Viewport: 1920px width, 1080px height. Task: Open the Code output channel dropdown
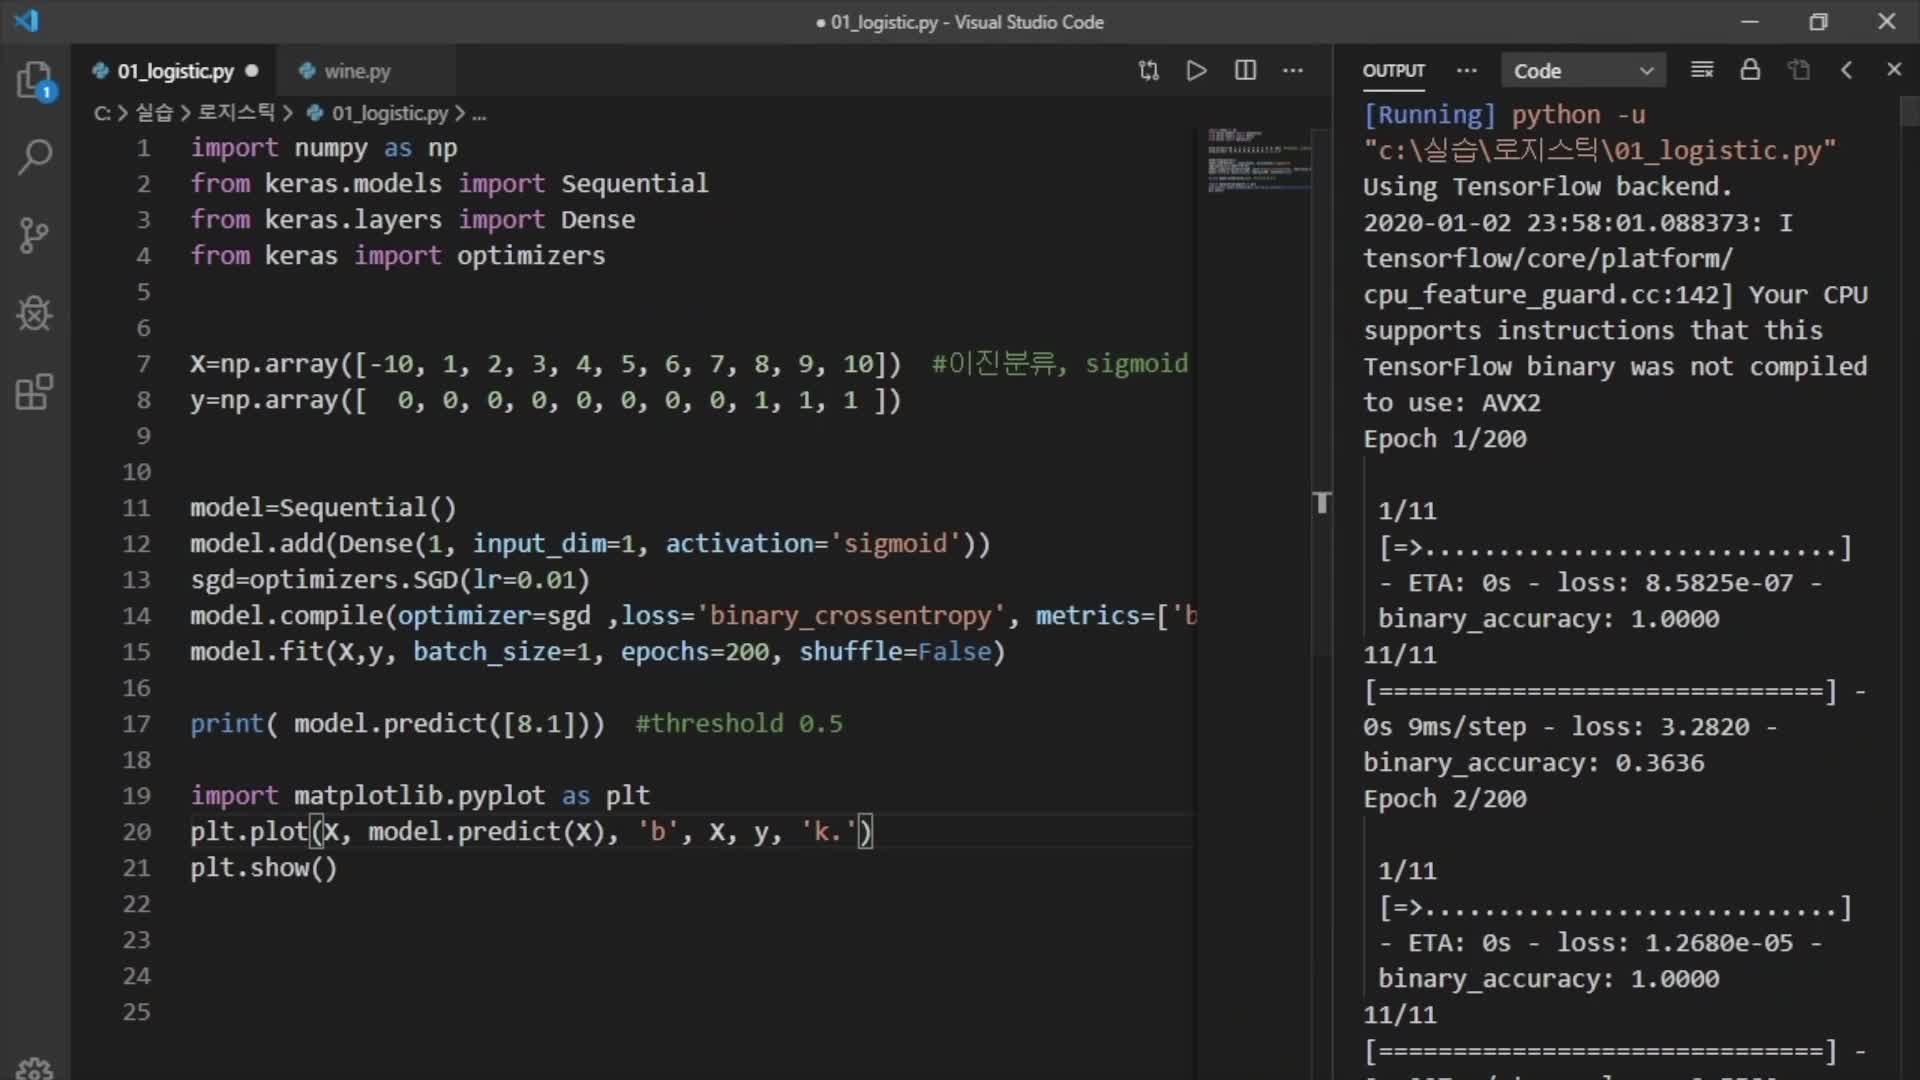point(1583,71)
